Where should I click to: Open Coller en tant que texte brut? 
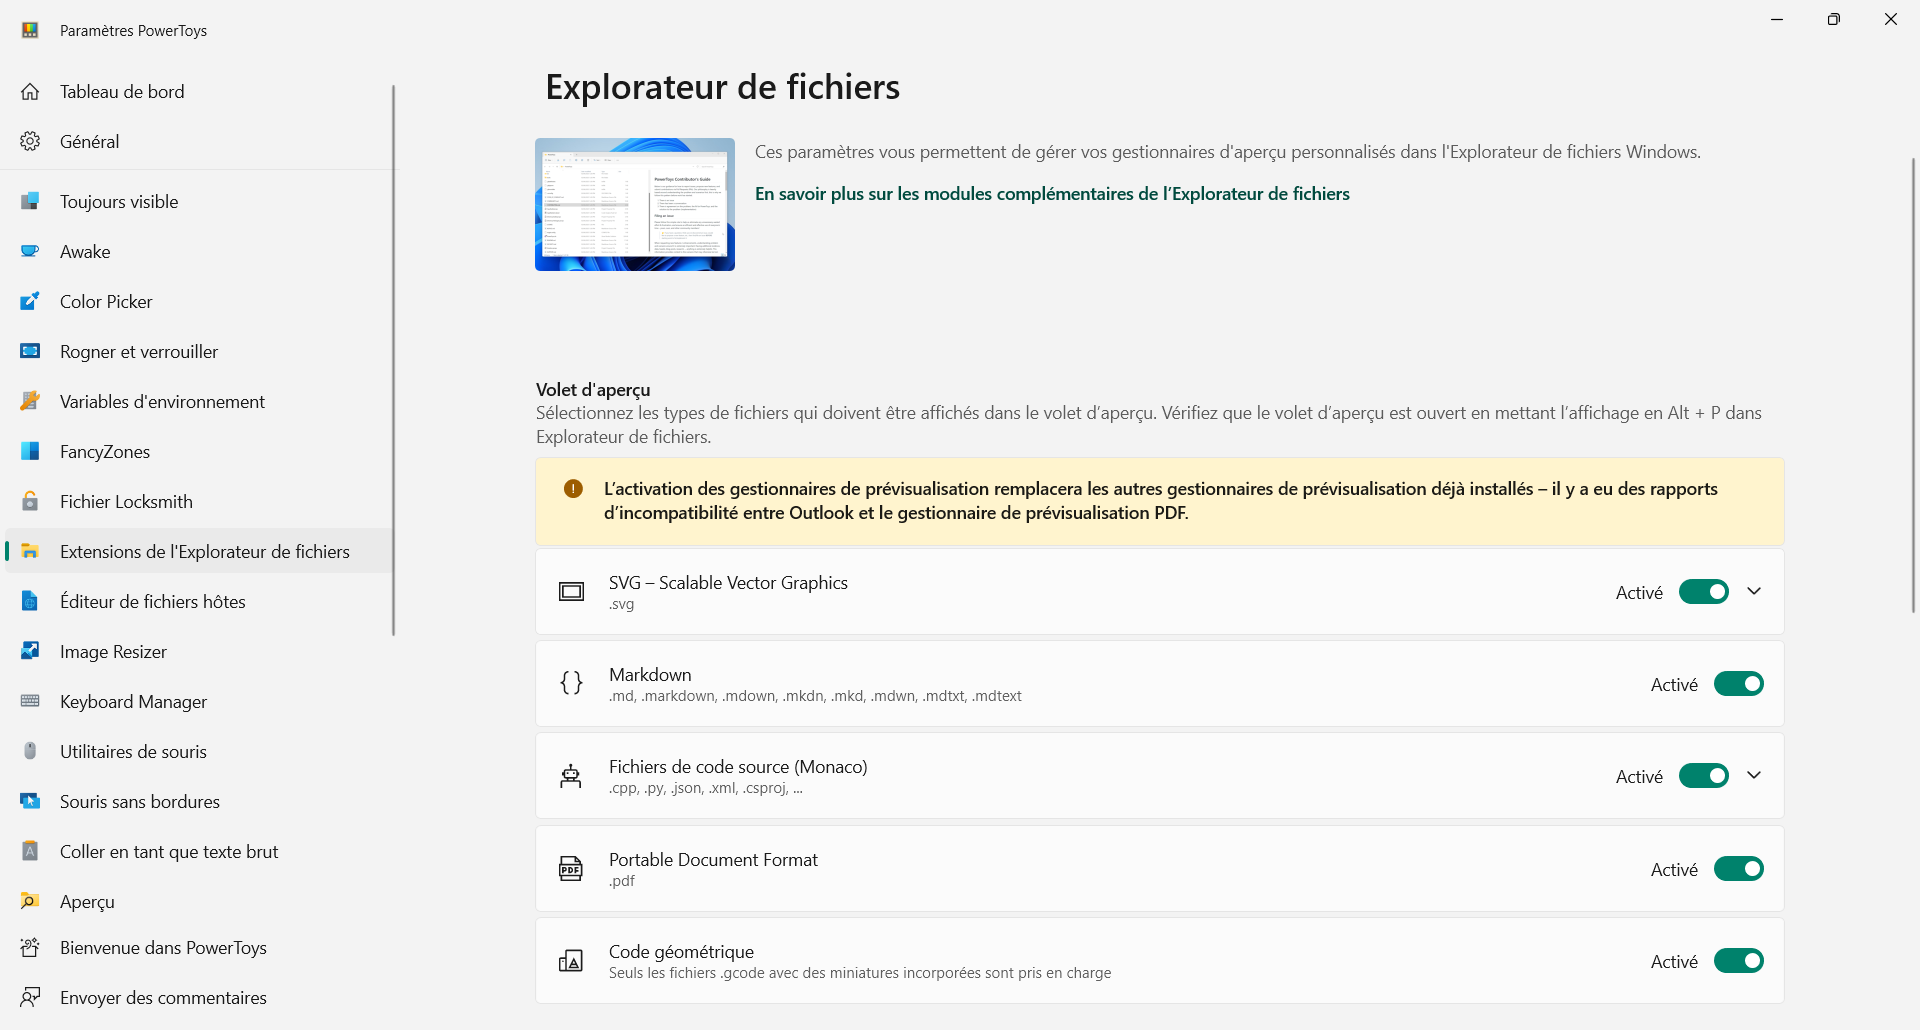[x=198, y=852]
